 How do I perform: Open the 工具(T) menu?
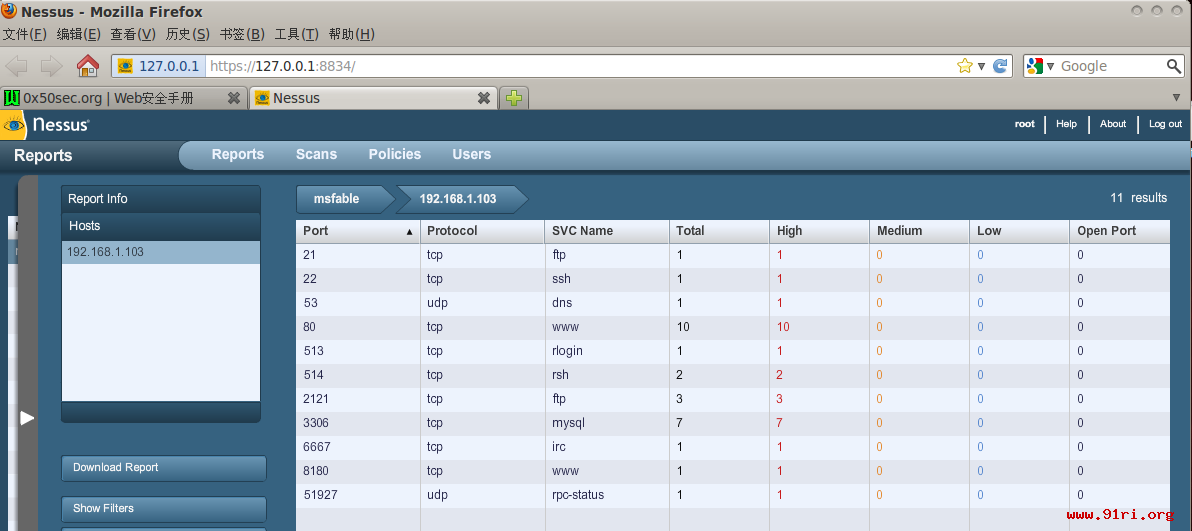tap(296, 34)
